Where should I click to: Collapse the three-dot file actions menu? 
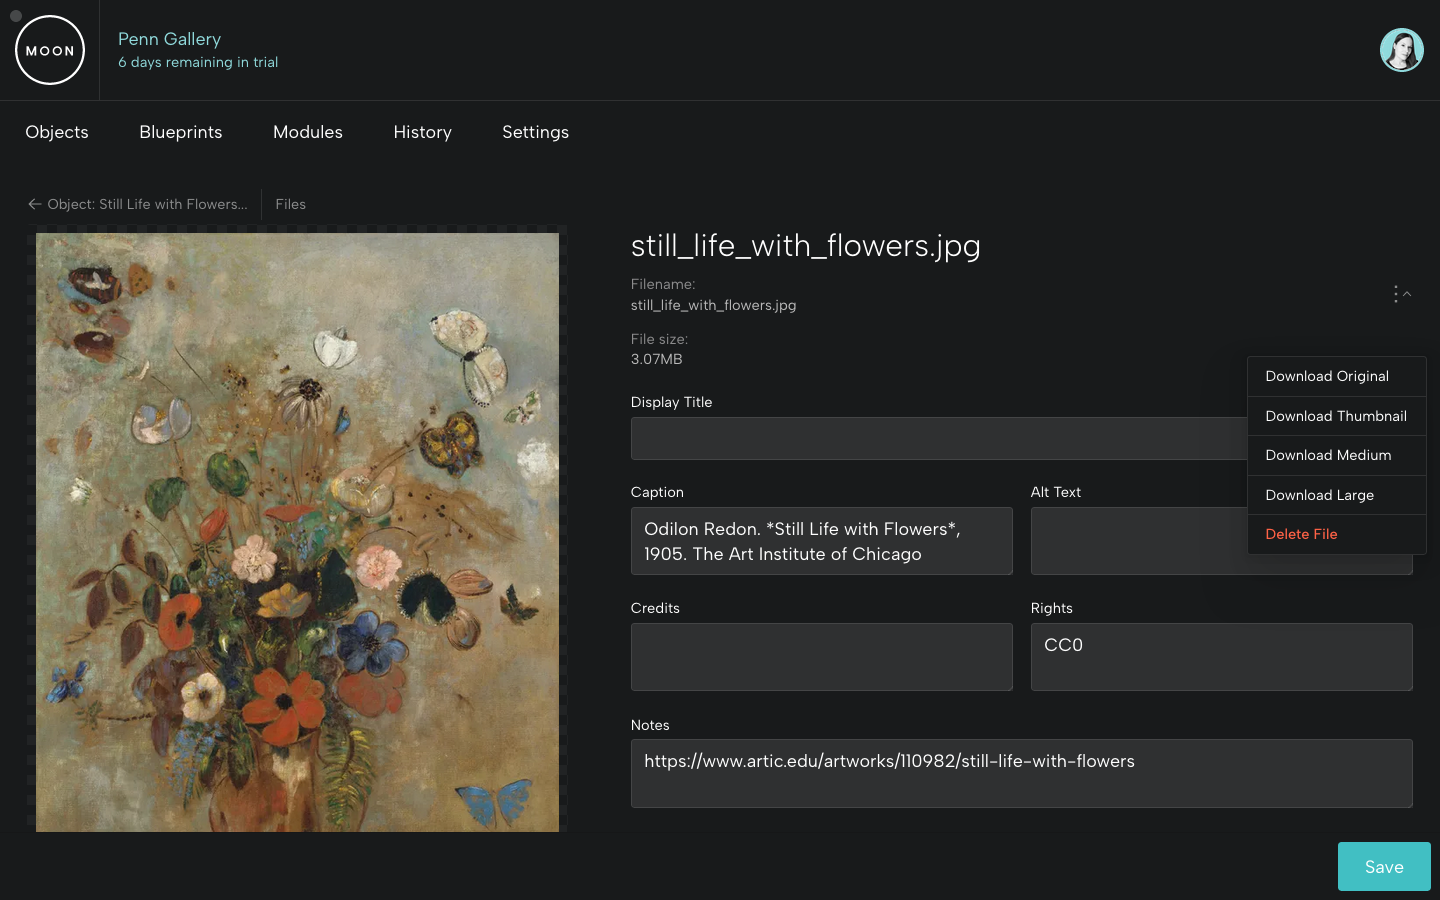[x=1401, y=294]
